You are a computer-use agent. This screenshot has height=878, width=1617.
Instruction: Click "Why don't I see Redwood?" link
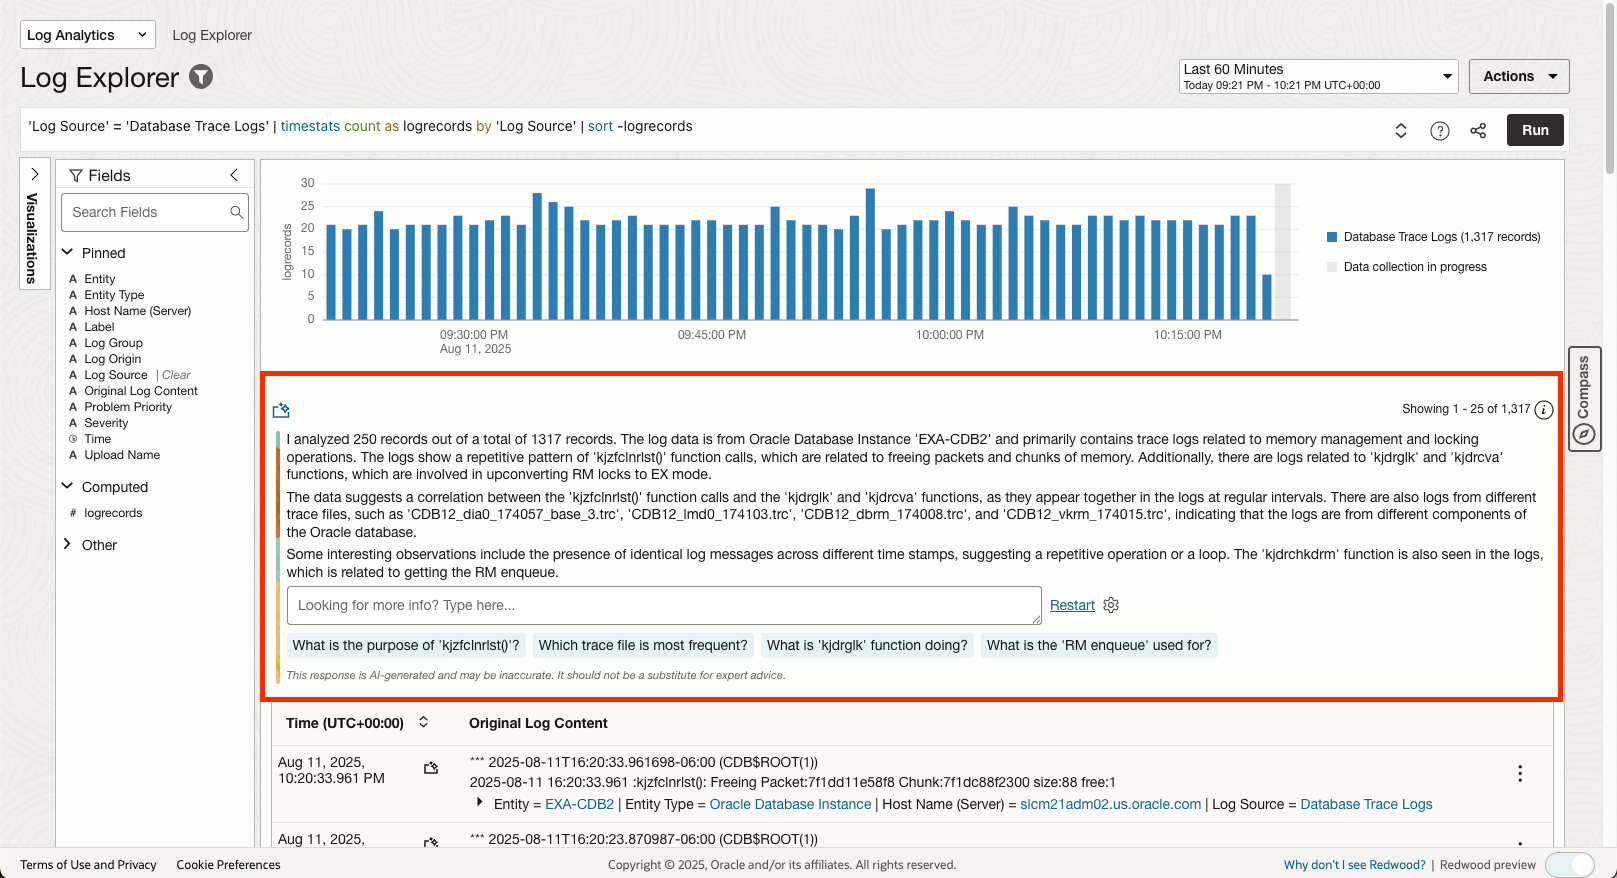coord(1355,865)
